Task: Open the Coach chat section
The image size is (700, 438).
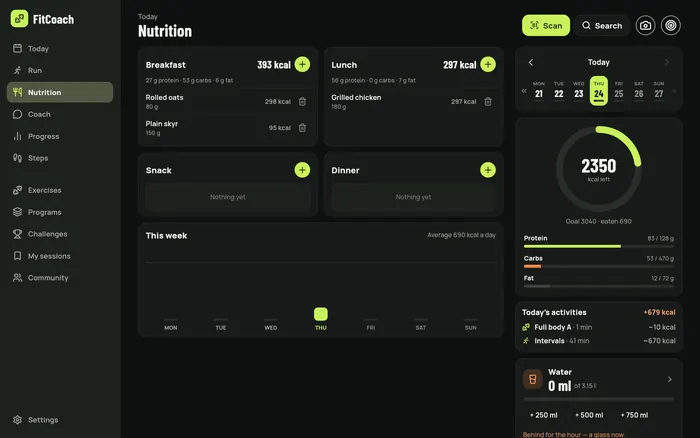Action: point(60,114)
